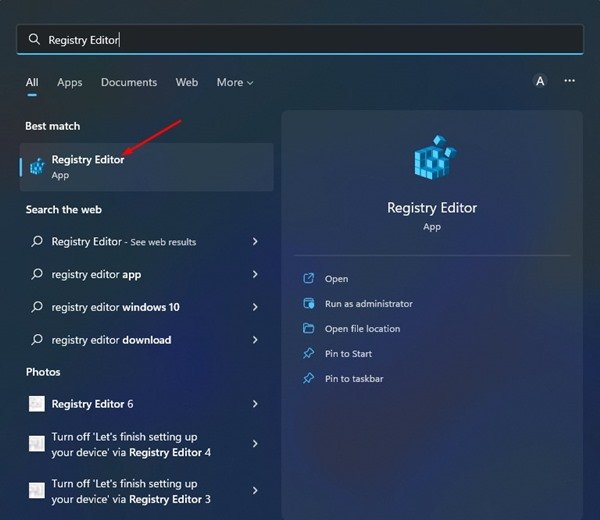Click the pin icon beside Pin to taskbar
600x520 pixels.
[x=308, y=378]
